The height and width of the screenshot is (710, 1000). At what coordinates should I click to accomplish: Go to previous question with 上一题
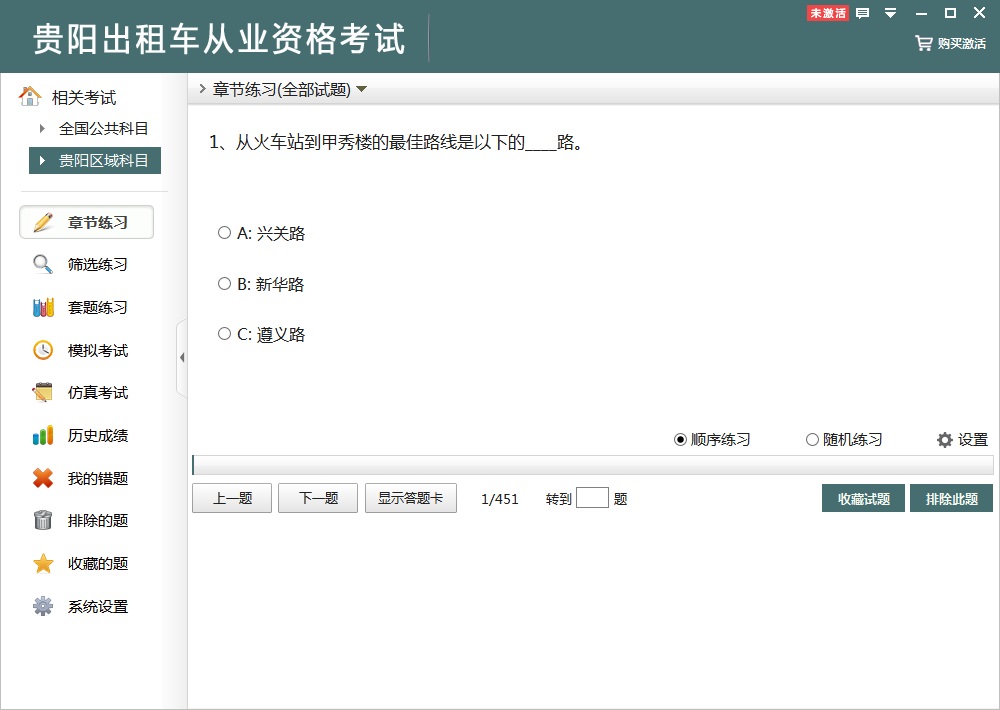tap(232, 498)
